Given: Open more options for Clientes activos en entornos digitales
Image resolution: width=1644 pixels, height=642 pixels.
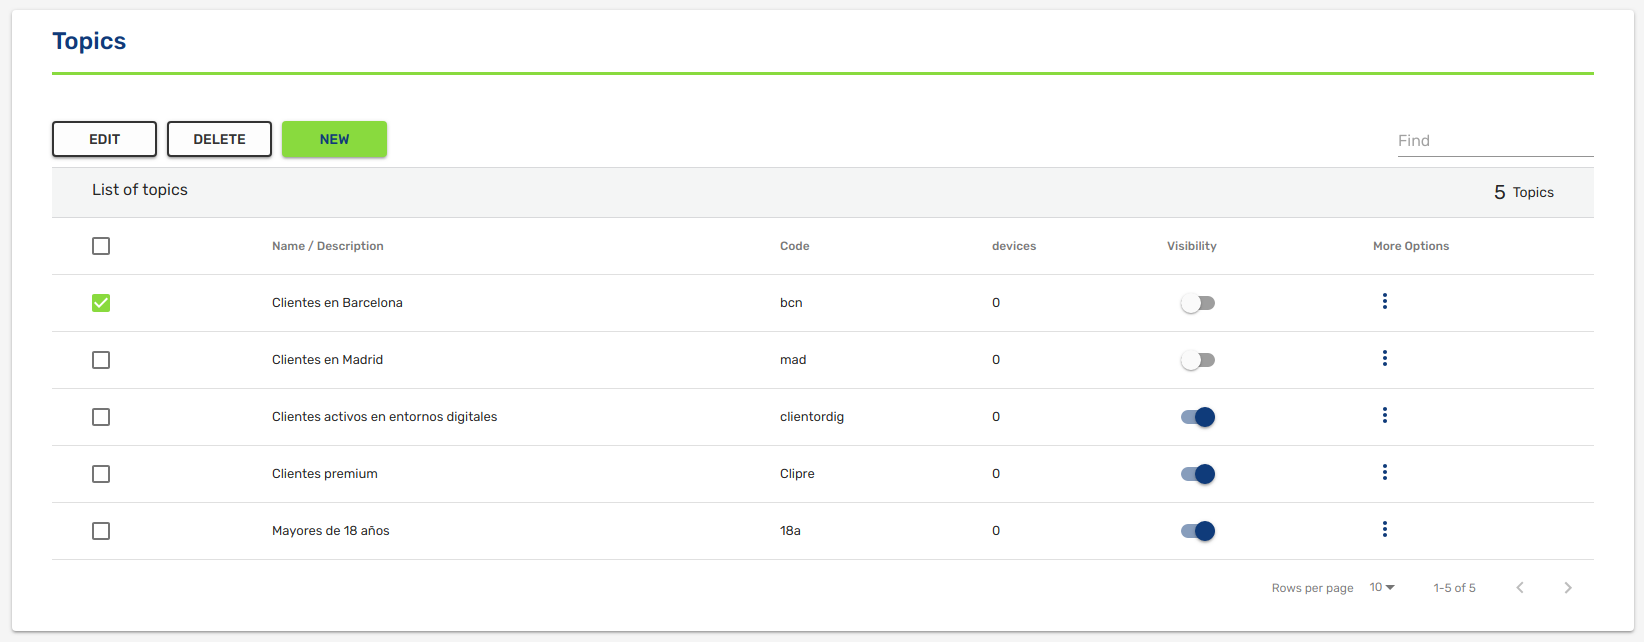Looking at the screenshot, I should pos(1384,415).
